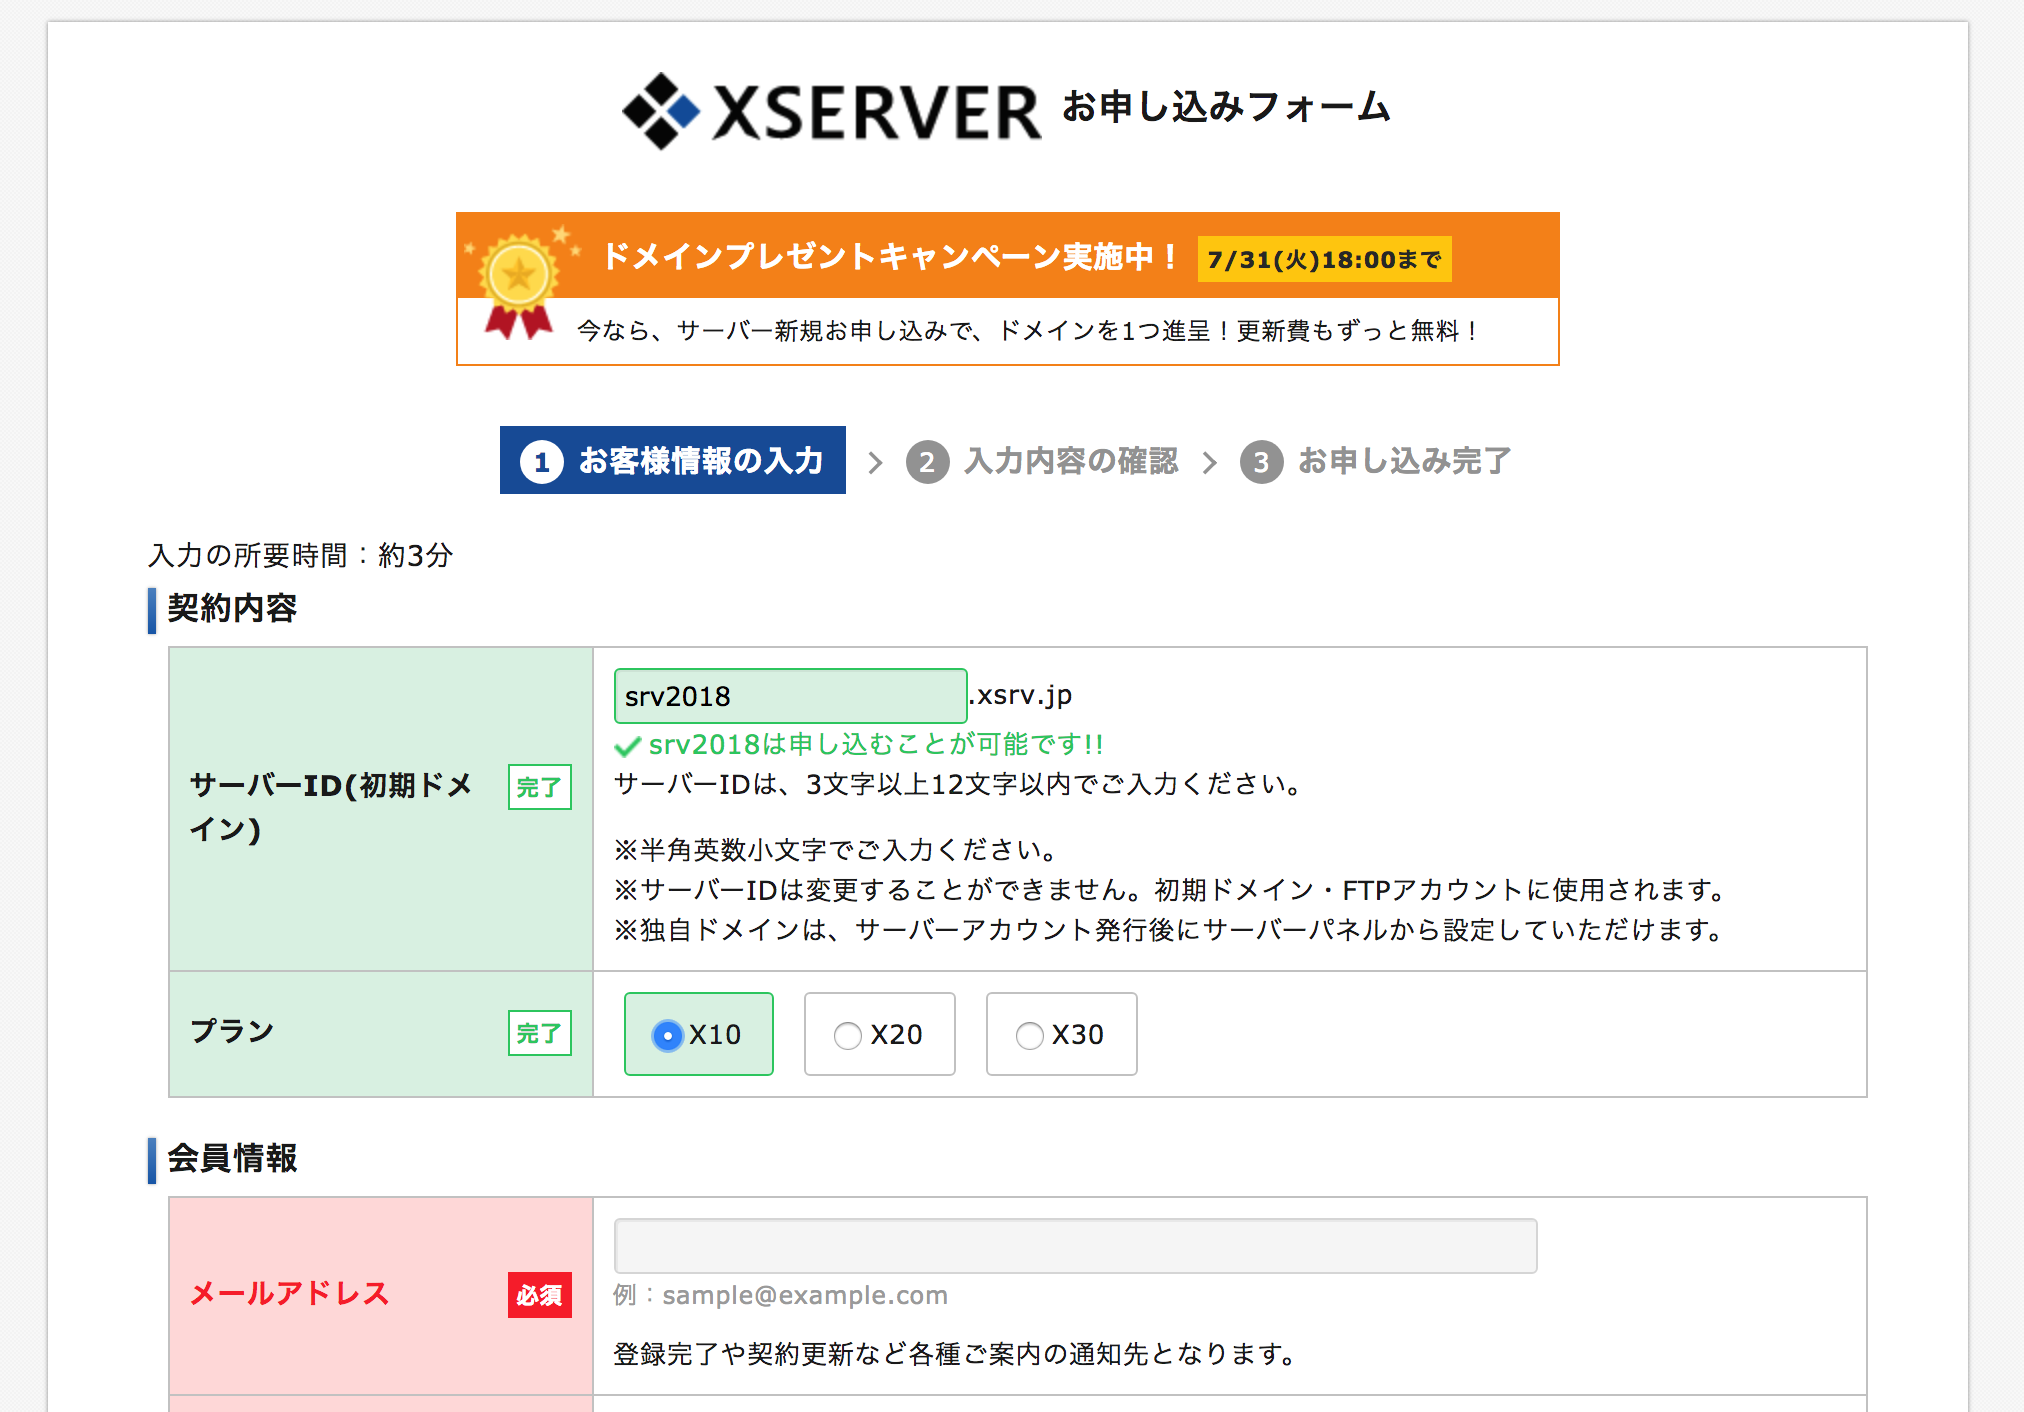Click the server ID field containing srv2018
The image size is (2024, 1412).
click(790, 696)
